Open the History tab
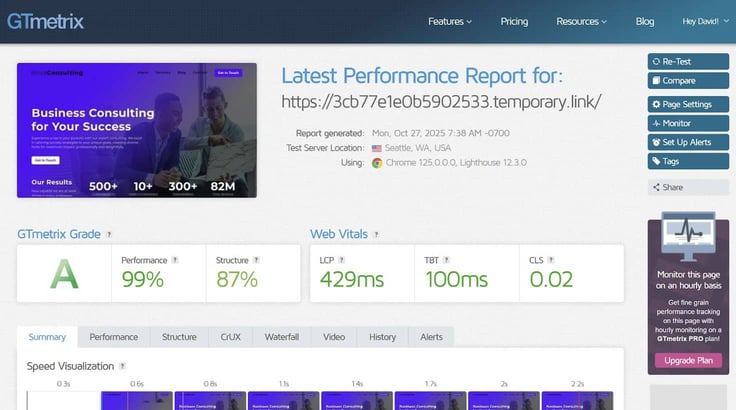This screenshot has width=736, height=410. [x=382, y=337]
